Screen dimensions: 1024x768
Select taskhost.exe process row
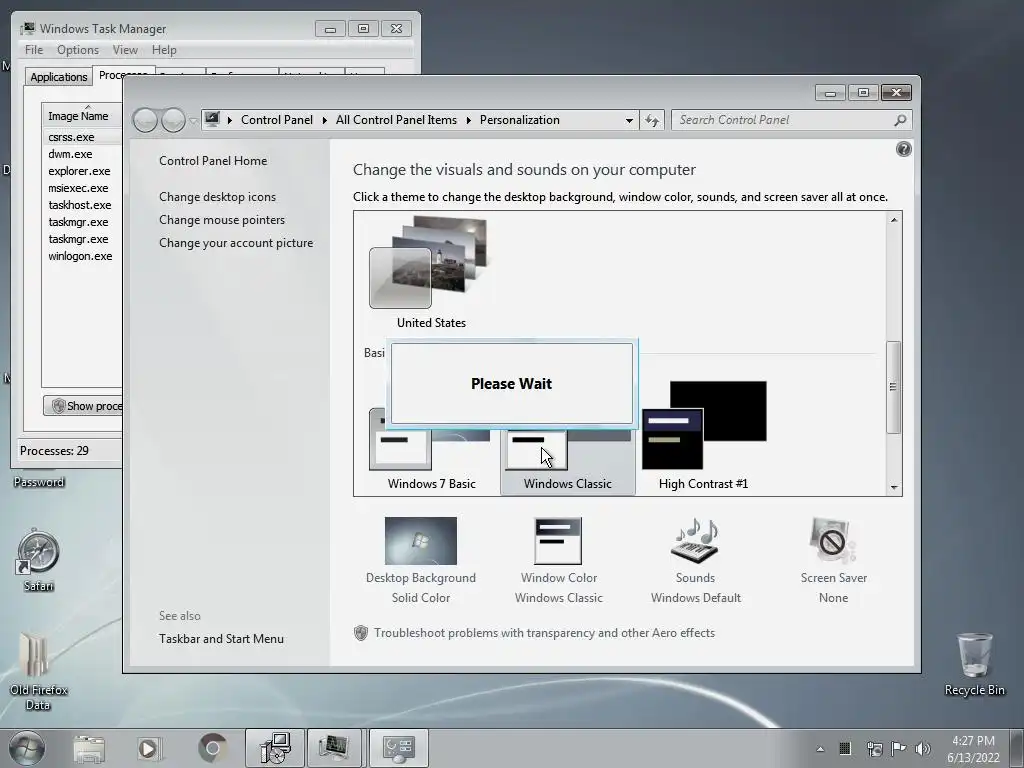82,205
